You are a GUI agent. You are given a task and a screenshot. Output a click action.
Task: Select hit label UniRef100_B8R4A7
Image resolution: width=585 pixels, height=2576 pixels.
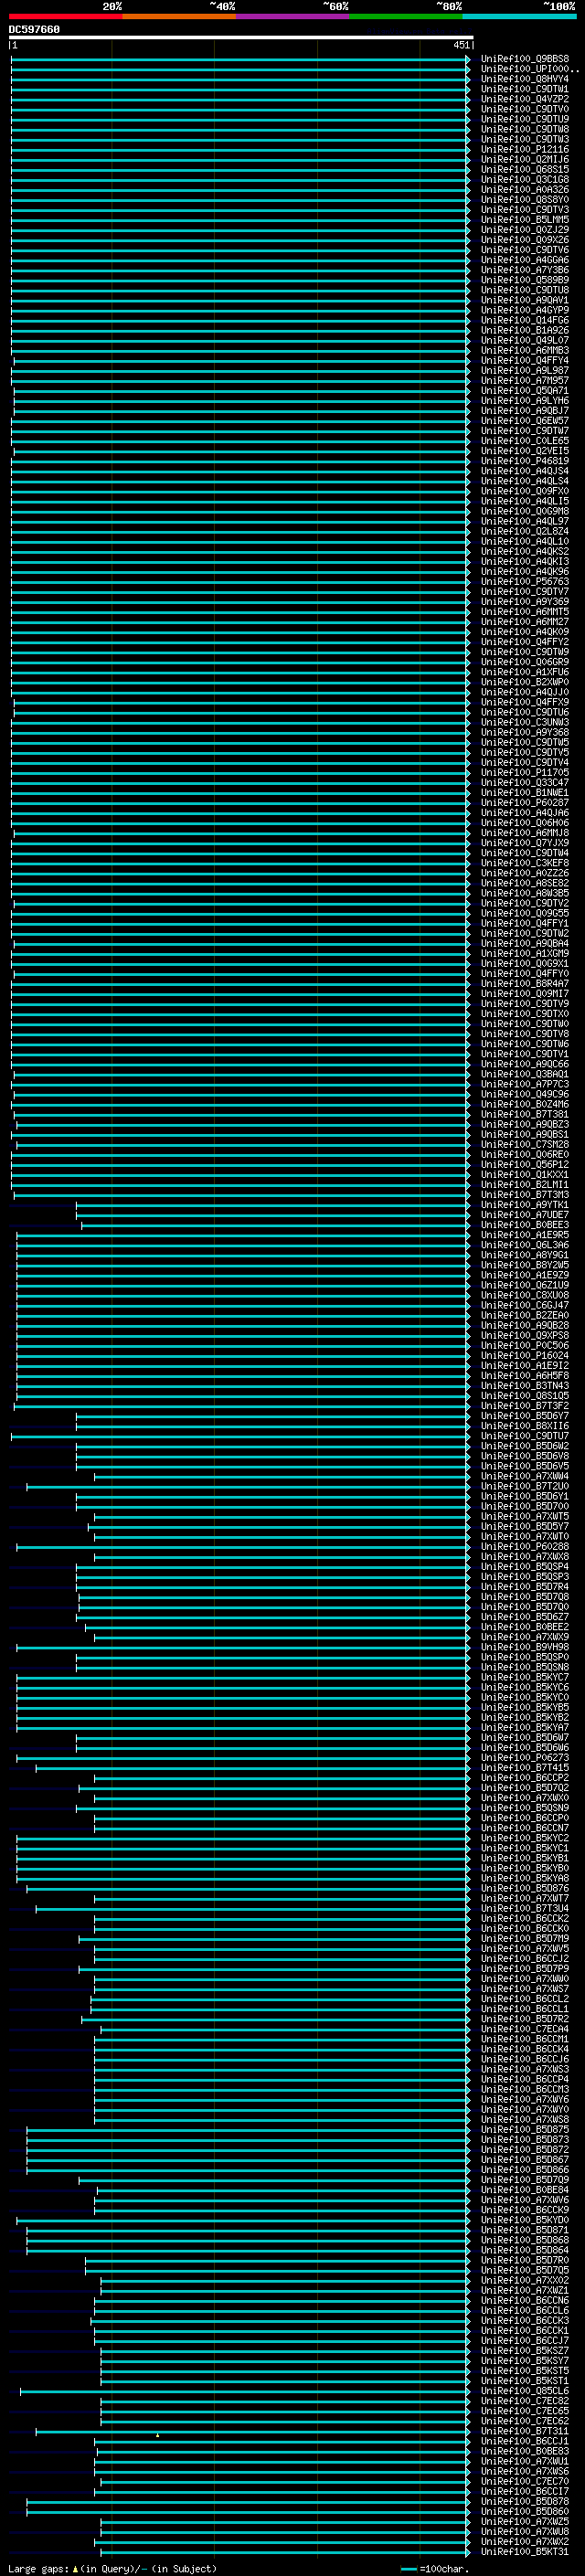(x=525, y=984)
